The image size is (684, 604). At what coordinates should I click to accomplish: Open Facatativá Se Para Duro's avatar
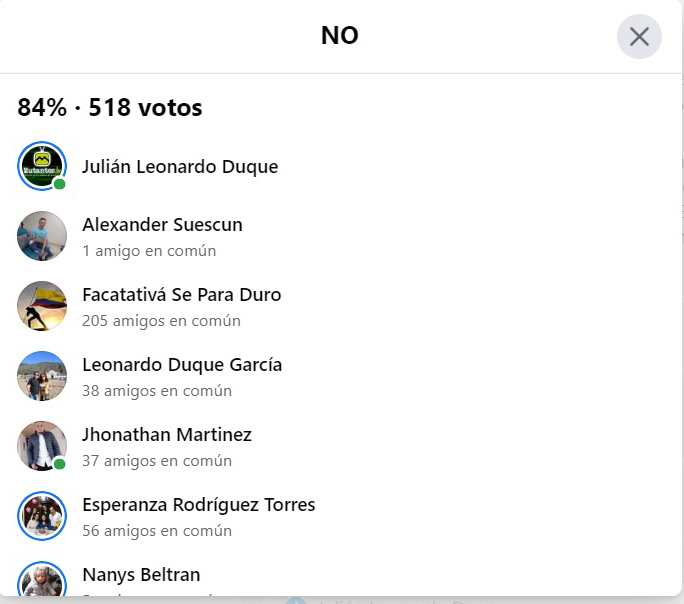pos(42,306)
